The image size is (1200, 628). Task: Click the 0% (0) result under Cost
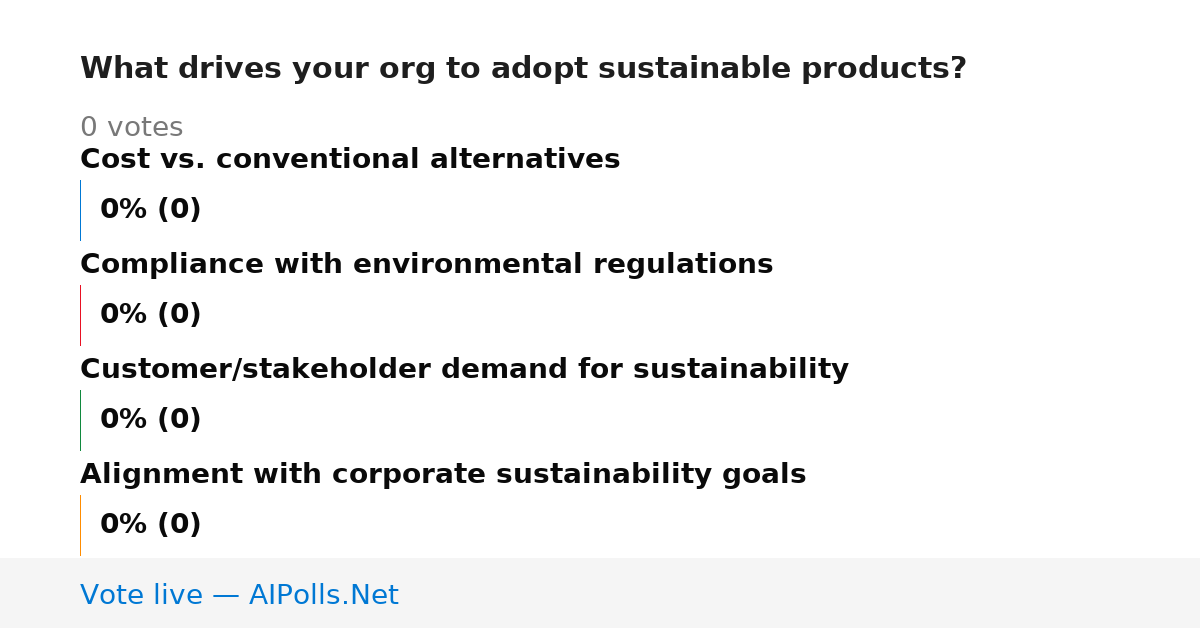(x=150, y=210)
